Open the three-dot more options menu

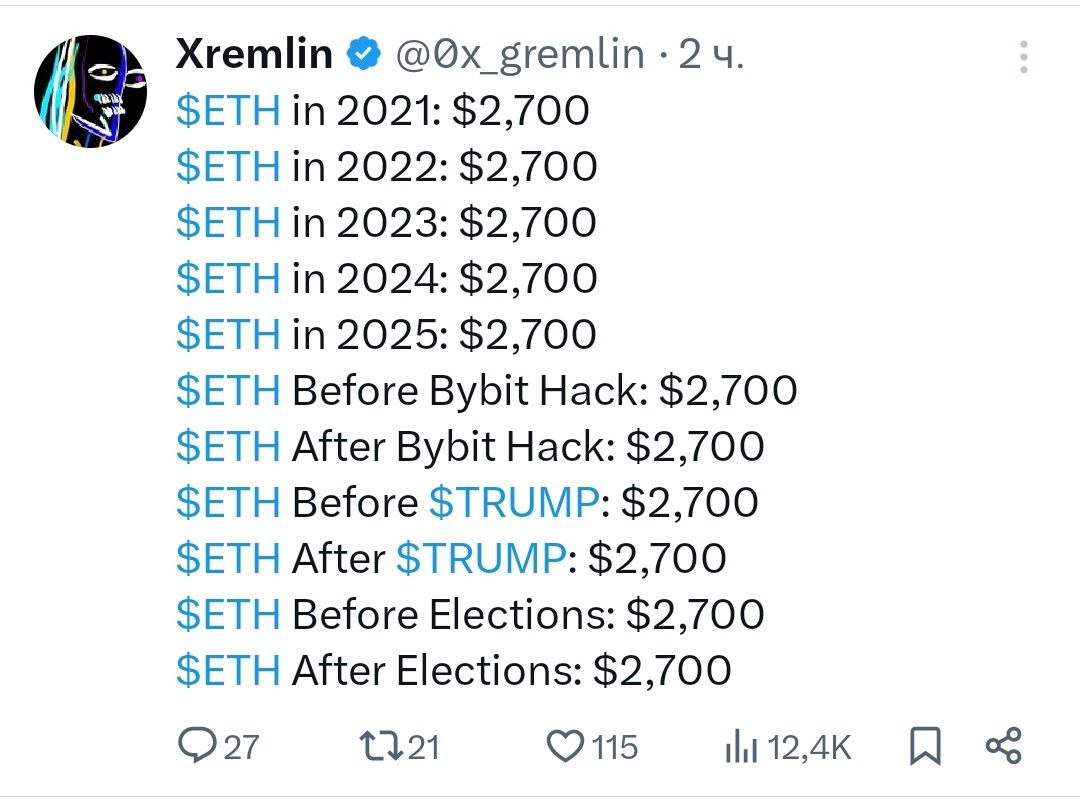pyautogui.click(x=1024, y=56)
